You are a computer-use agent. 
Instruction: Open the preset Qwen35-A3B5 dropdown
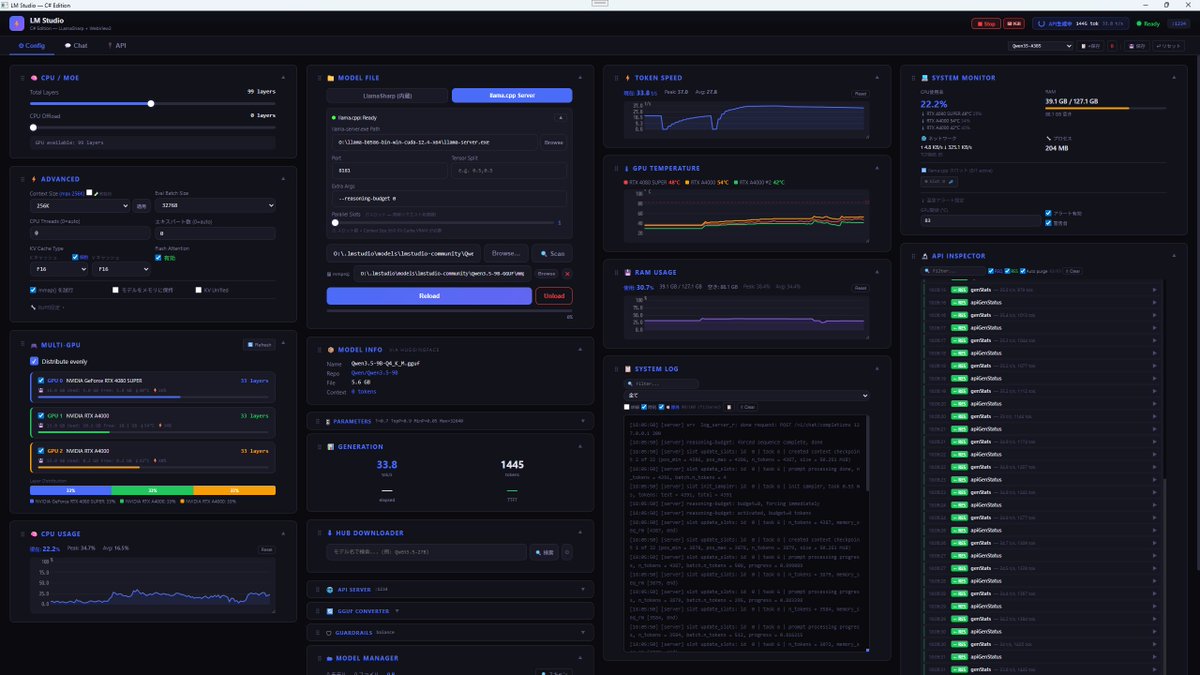pyautogui.click(x=1041, y=46)
